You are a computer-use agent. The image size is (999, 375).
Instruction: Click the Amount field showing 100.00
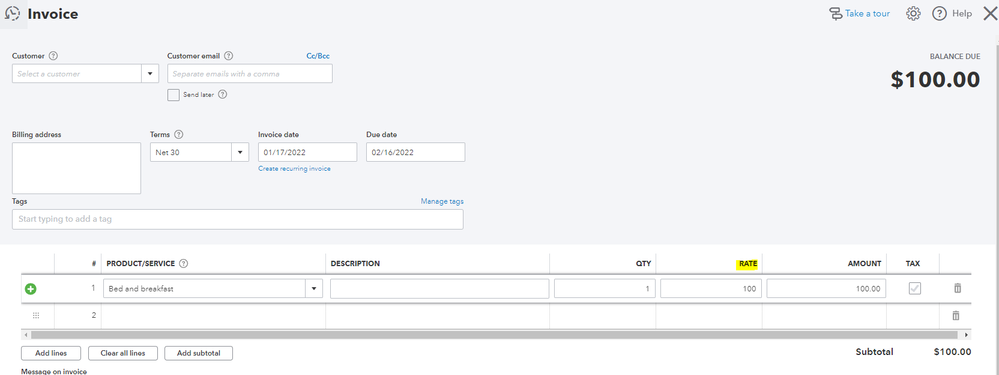click(826, 288)
